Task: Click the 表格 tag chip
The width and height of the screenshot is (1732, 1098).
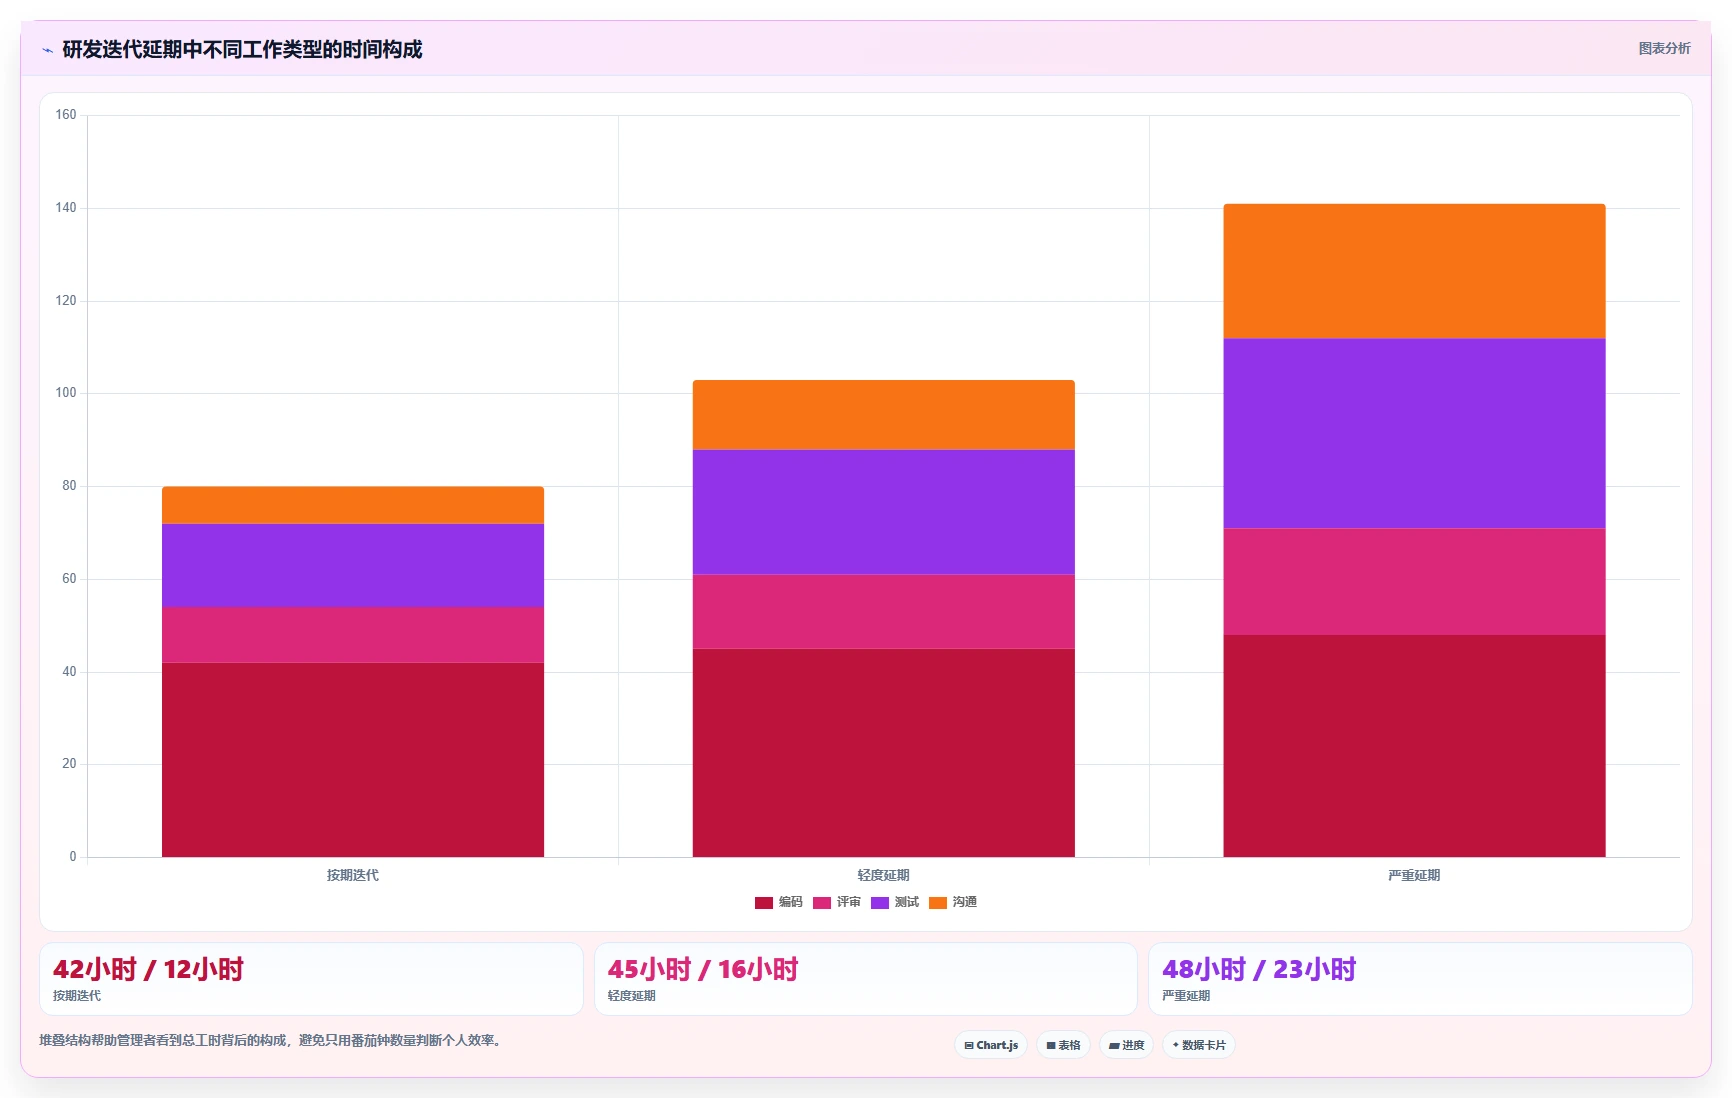Action: [x=1063, y=1045]
